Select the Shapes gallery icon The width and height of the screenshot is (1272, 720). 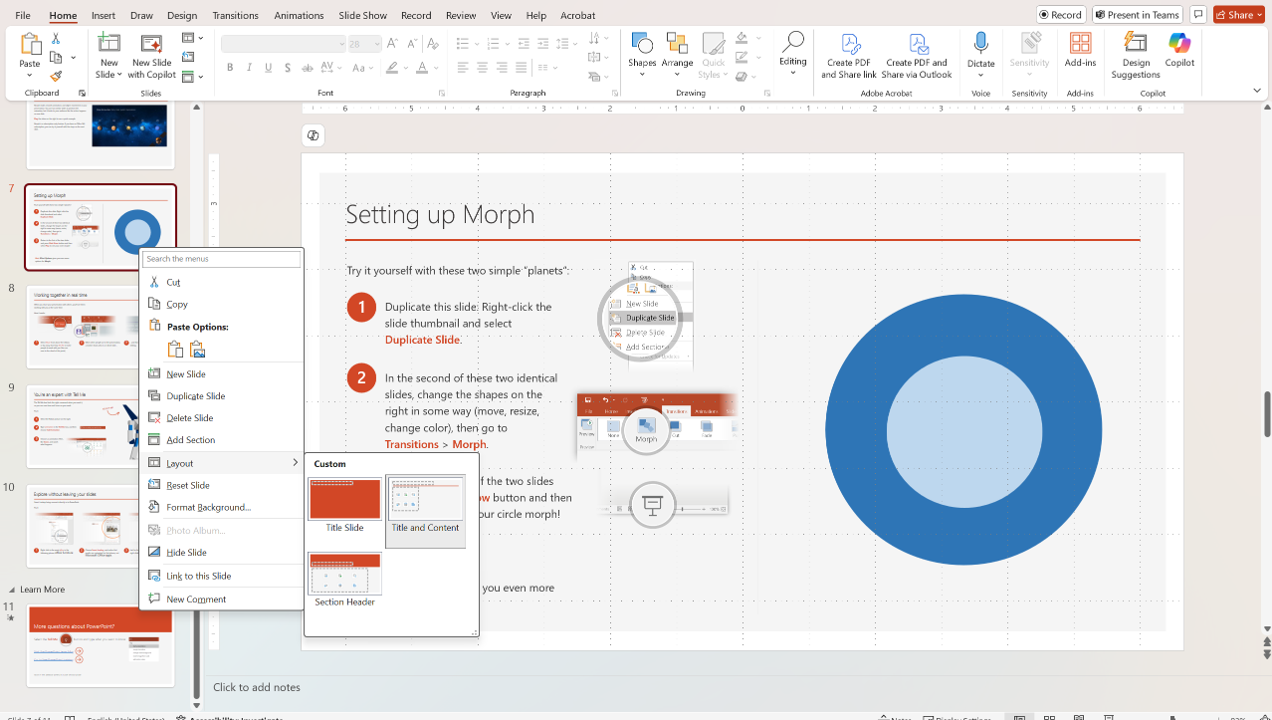[x=642, y=44]
